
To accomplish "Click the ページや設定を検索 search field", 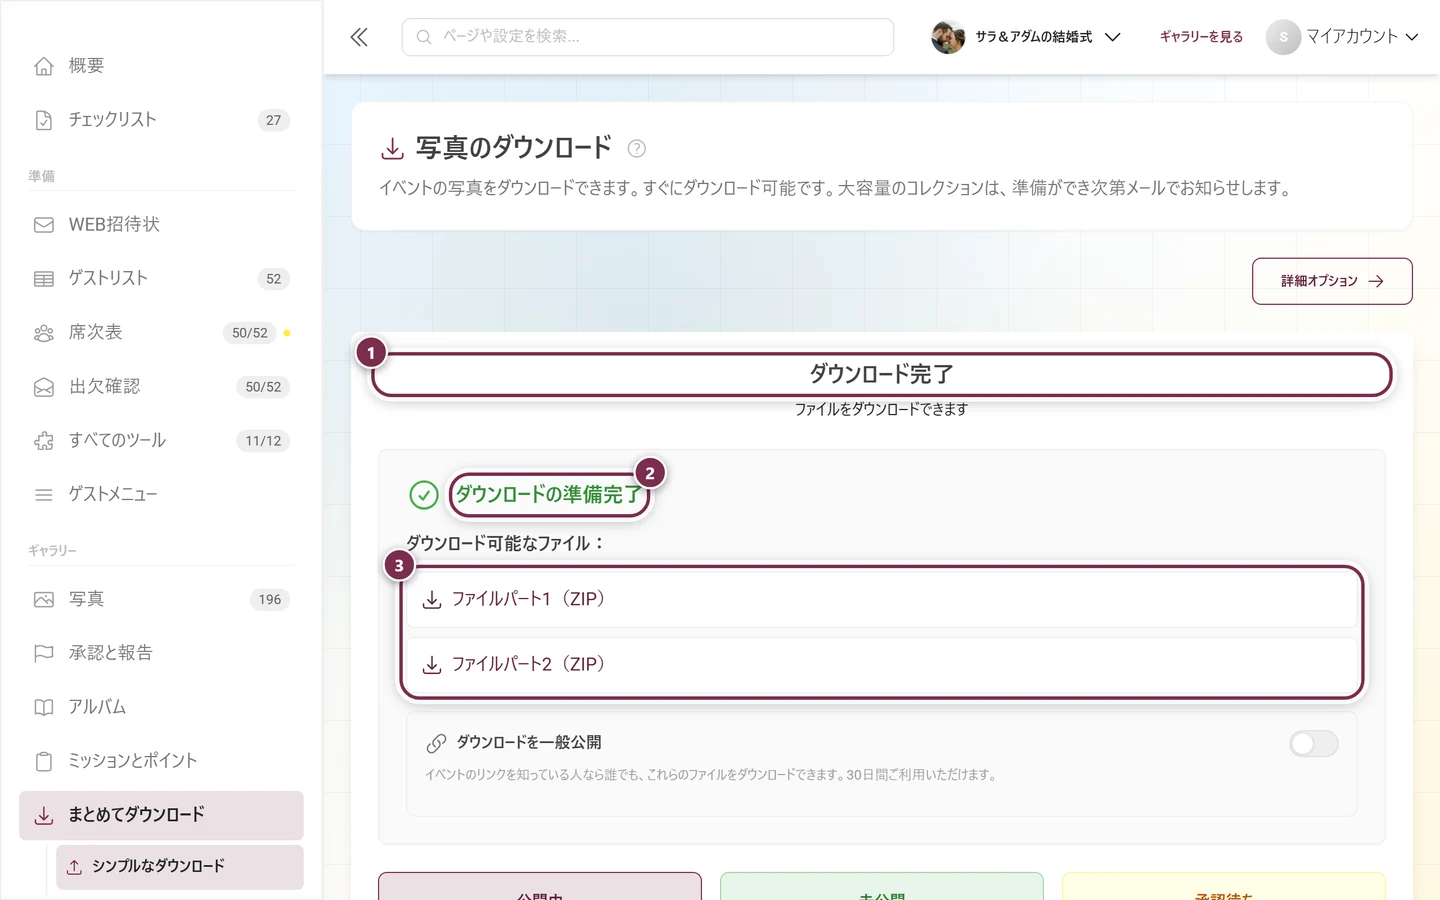I will (x=648, y=37).
